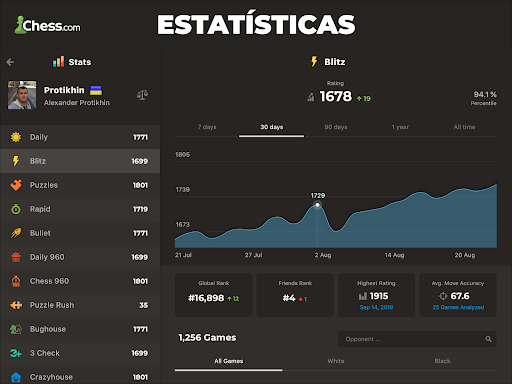The height and width of the screenshot is (384, 512).
Task: Open the Bullet stats row
Action: click(80, 233)
